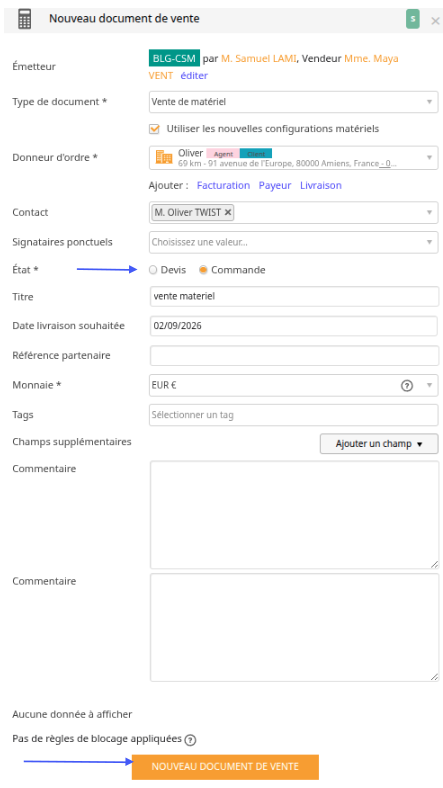Toggle the new material configurations checkbox
This screenshot has height=788, width=443.
[x=155, y=129]
